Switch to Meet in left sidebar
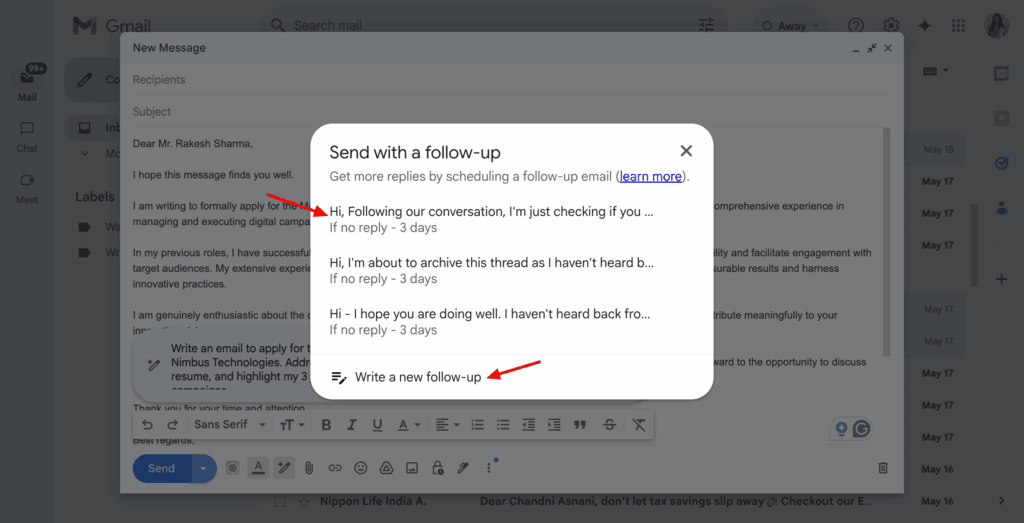Viewport: 1024px width, 523px height. click(27, 189)
